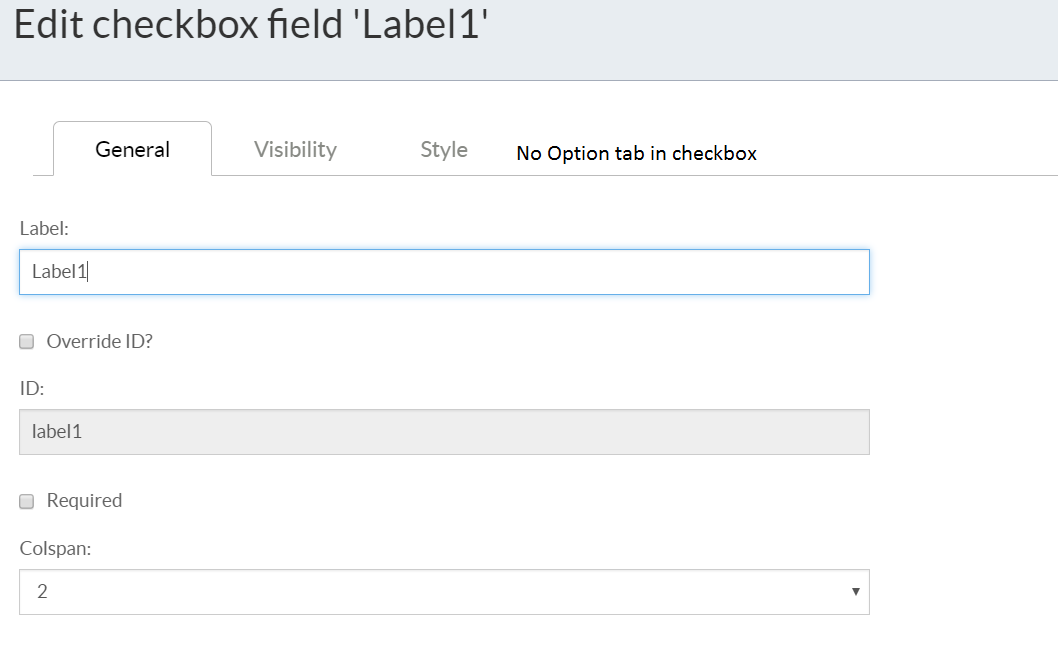Click the 'ID:' field caption
This screenshot has width=1058, height=655.
tap(32, 388)
